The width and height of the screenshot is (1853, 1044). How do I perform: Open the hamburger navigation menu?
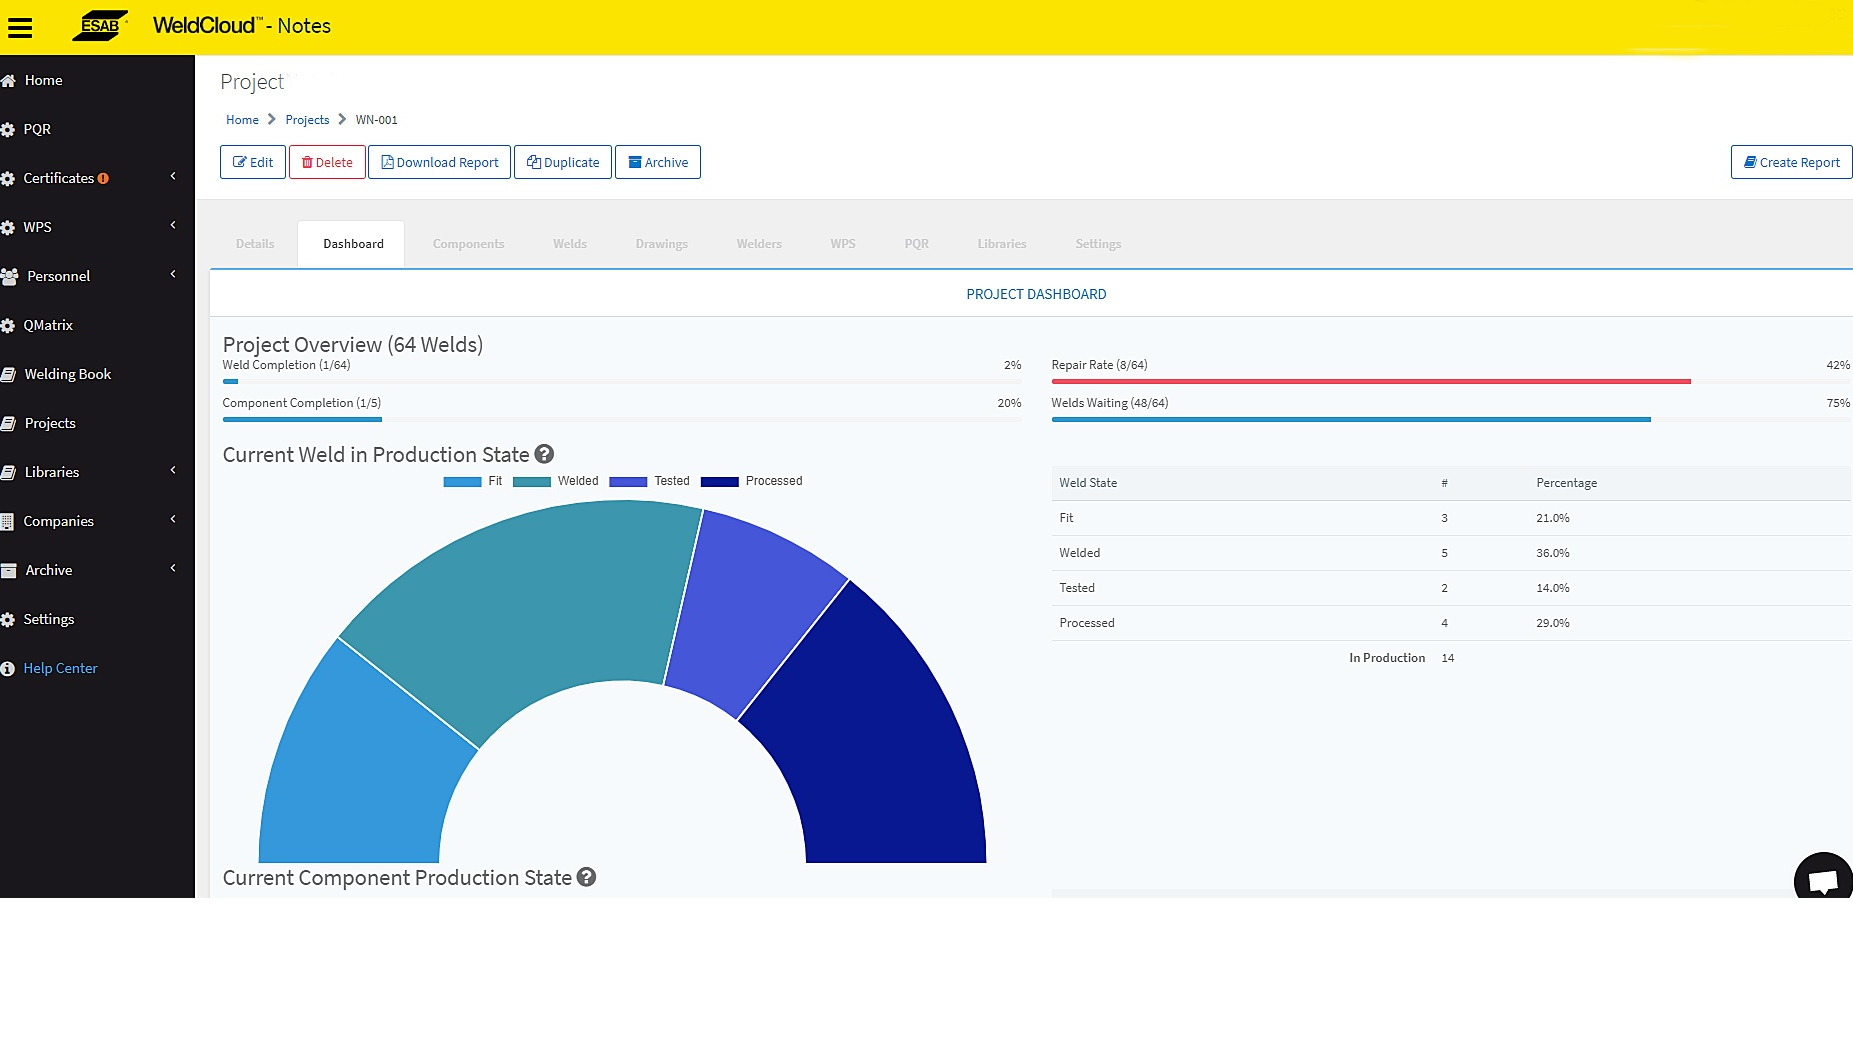[x=20, y=27]
